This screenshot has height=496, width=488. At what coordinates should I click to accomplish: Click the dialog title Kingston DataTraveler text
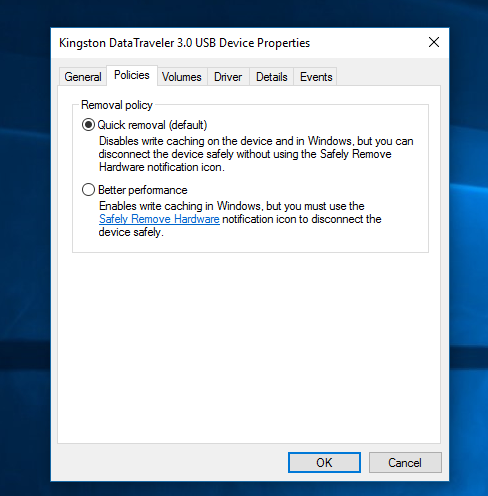pos(184,43)
